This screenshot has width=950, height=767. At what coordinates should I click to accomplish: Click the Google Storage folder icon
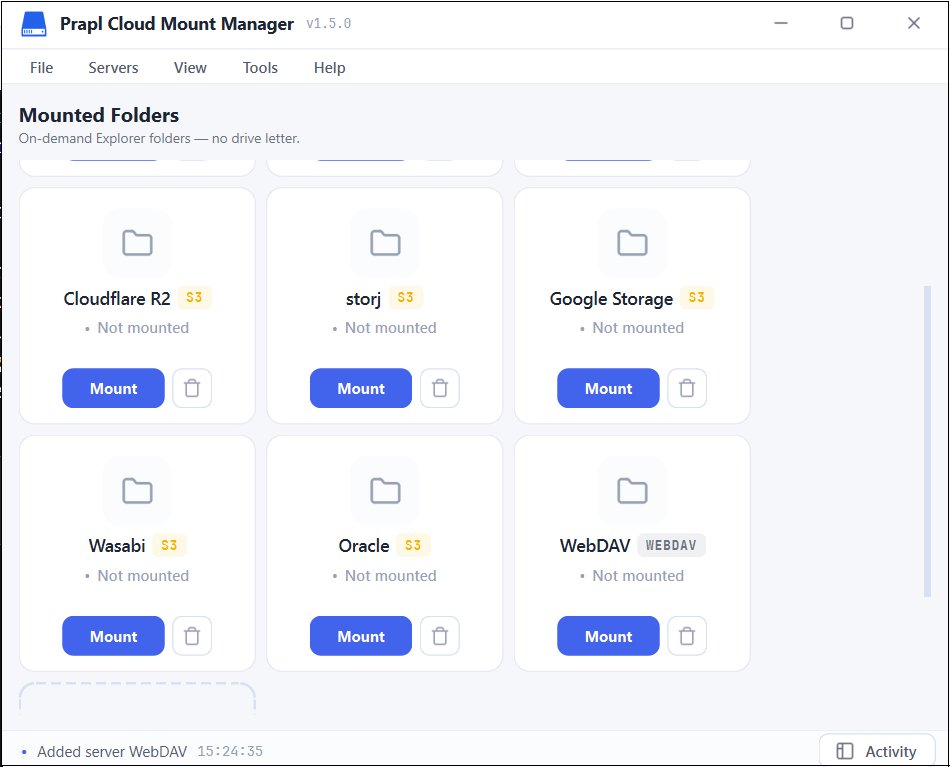632,243
